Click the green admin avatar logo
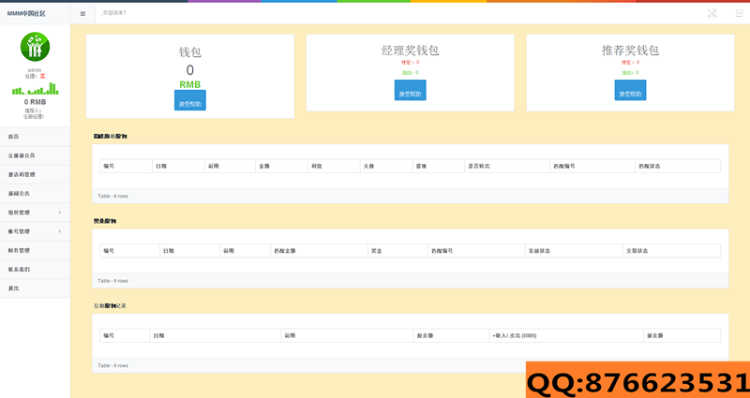 click(x=35, y=47)
